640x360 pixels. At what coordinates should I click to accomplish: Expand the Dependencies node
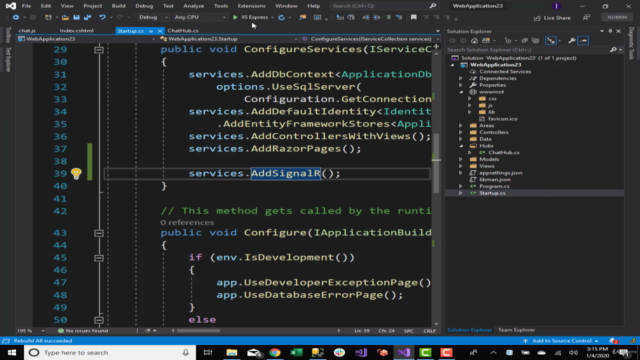coord(461,78)
